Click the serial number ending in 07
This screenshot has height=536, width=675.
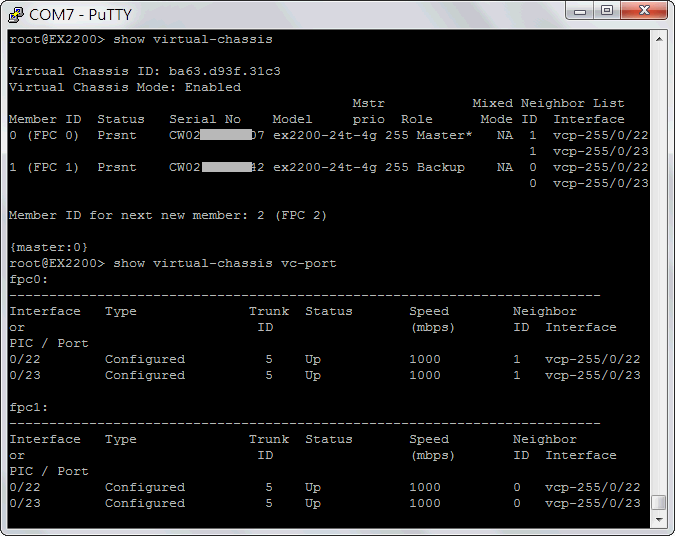(x=217, y=135)
